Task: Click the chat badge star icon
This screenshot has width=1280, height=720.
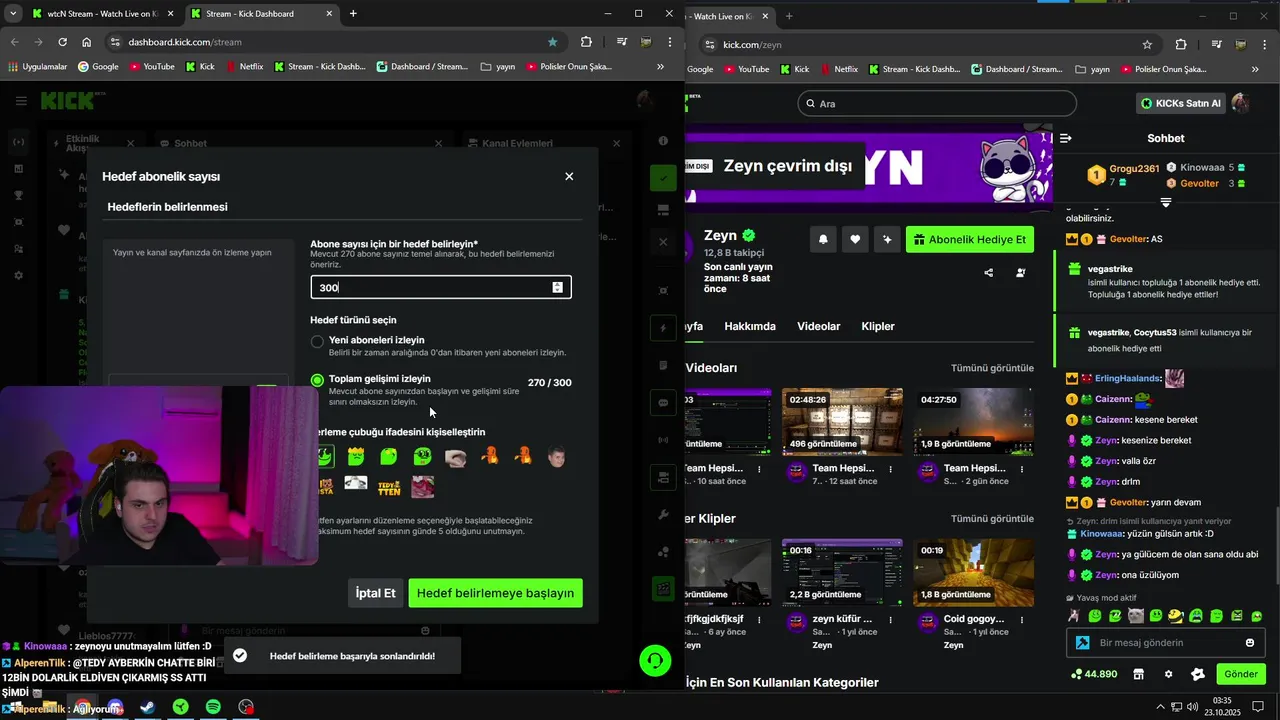Action: (1198, 674)
